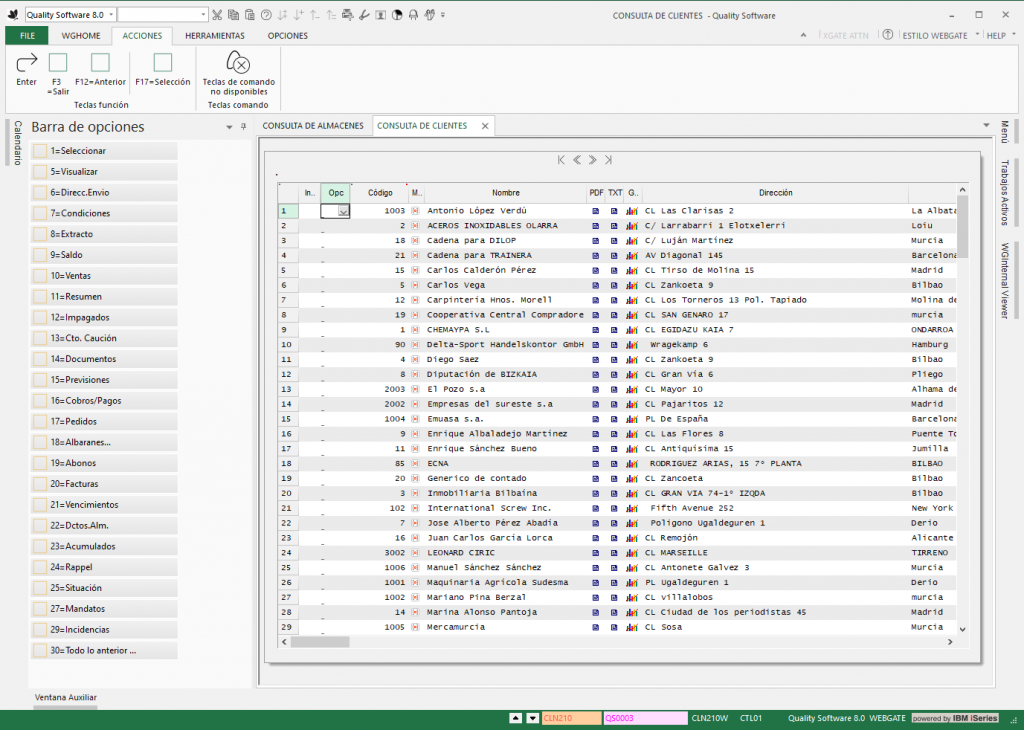Switch to the WGHOME ribbon tab
This screenshot has height=730, width=1024.
(x=81, y=36)
